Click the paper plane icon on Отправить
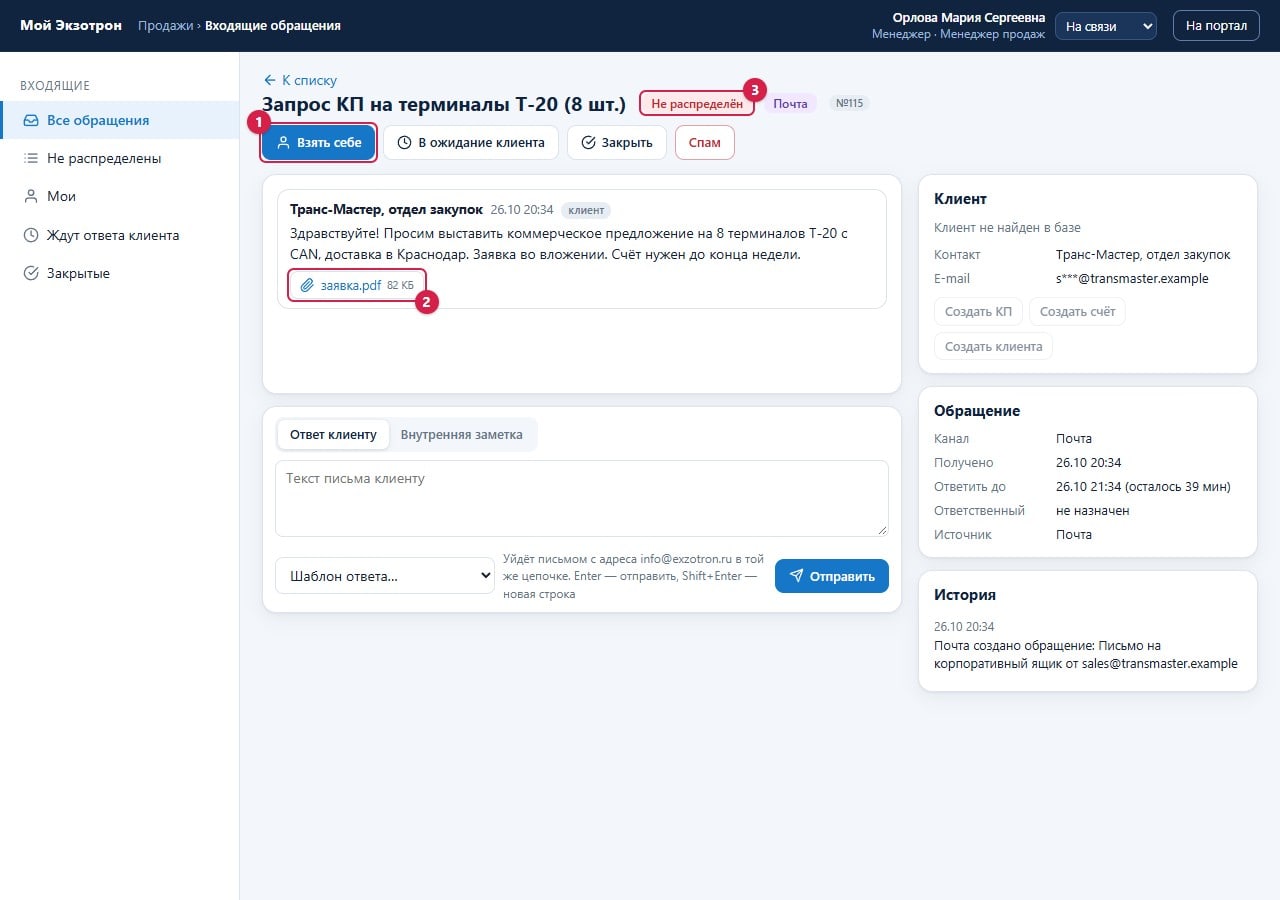1280x900 pixels. coord(797,576)
